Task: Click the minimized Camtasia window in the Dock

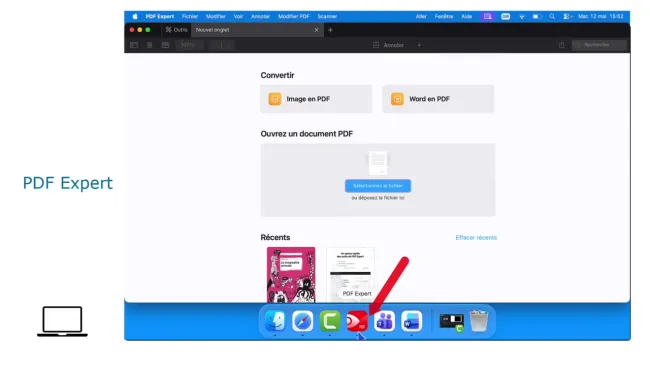Action: 451,322
